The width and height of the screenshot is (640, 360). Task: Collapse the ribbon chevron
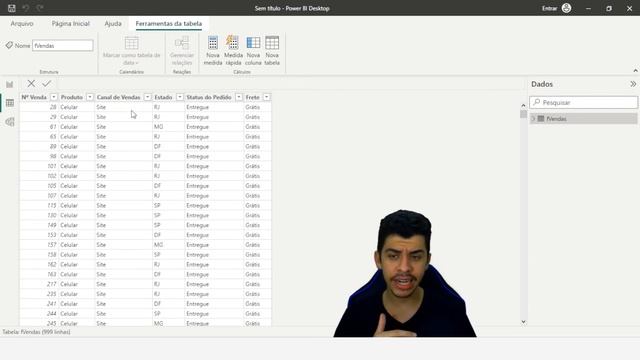click(636, 71)
